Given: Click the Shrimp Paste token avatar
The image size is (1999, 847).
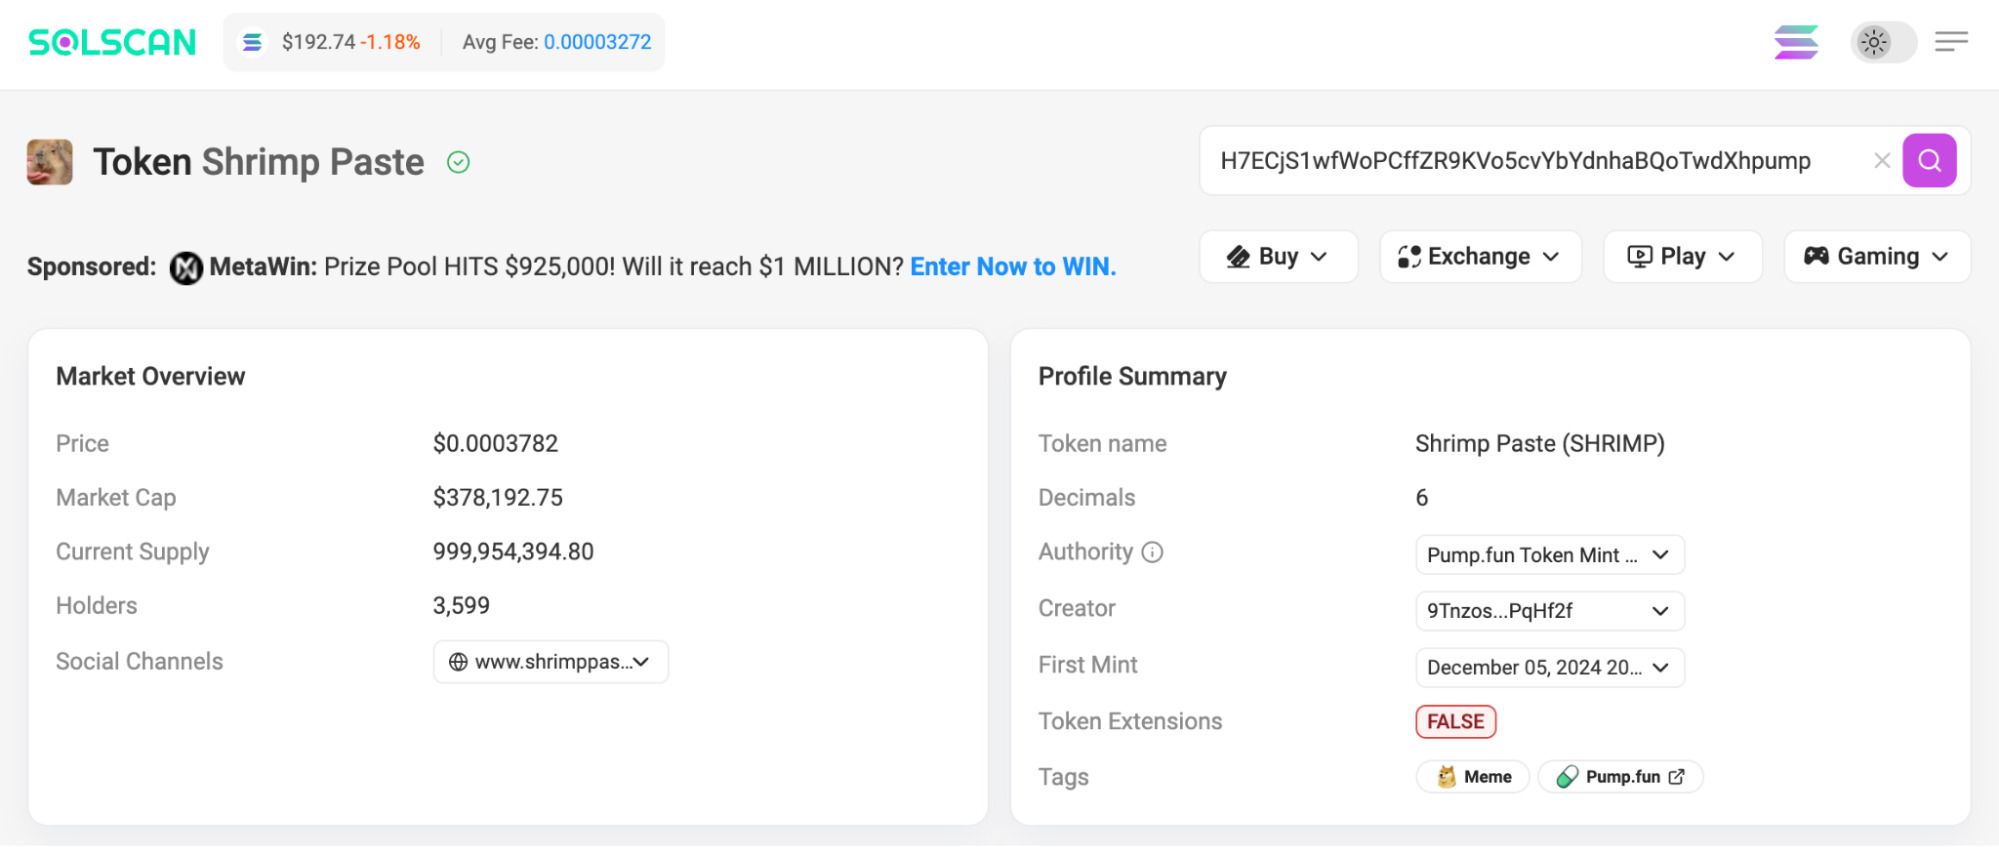Looking at the screenshot, I should coord(50,162).
